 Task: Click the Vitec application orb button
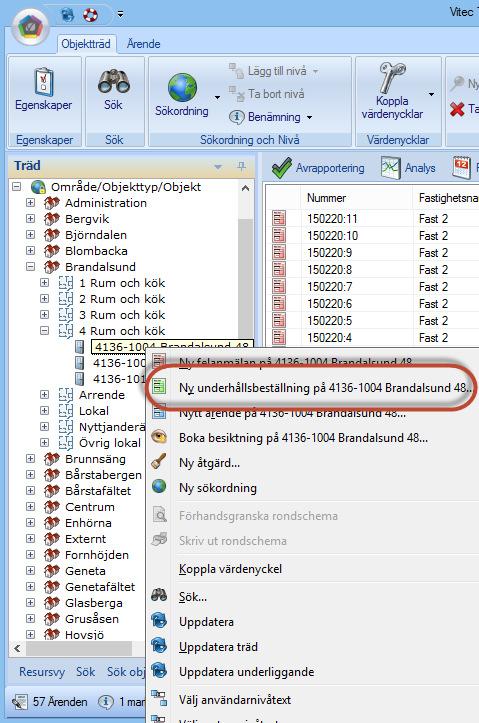[x=30, y=26]
